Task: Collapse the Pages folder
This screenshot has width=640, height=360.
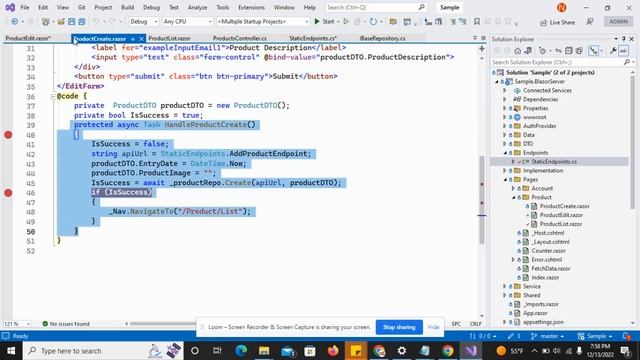Action: (505, 180)
